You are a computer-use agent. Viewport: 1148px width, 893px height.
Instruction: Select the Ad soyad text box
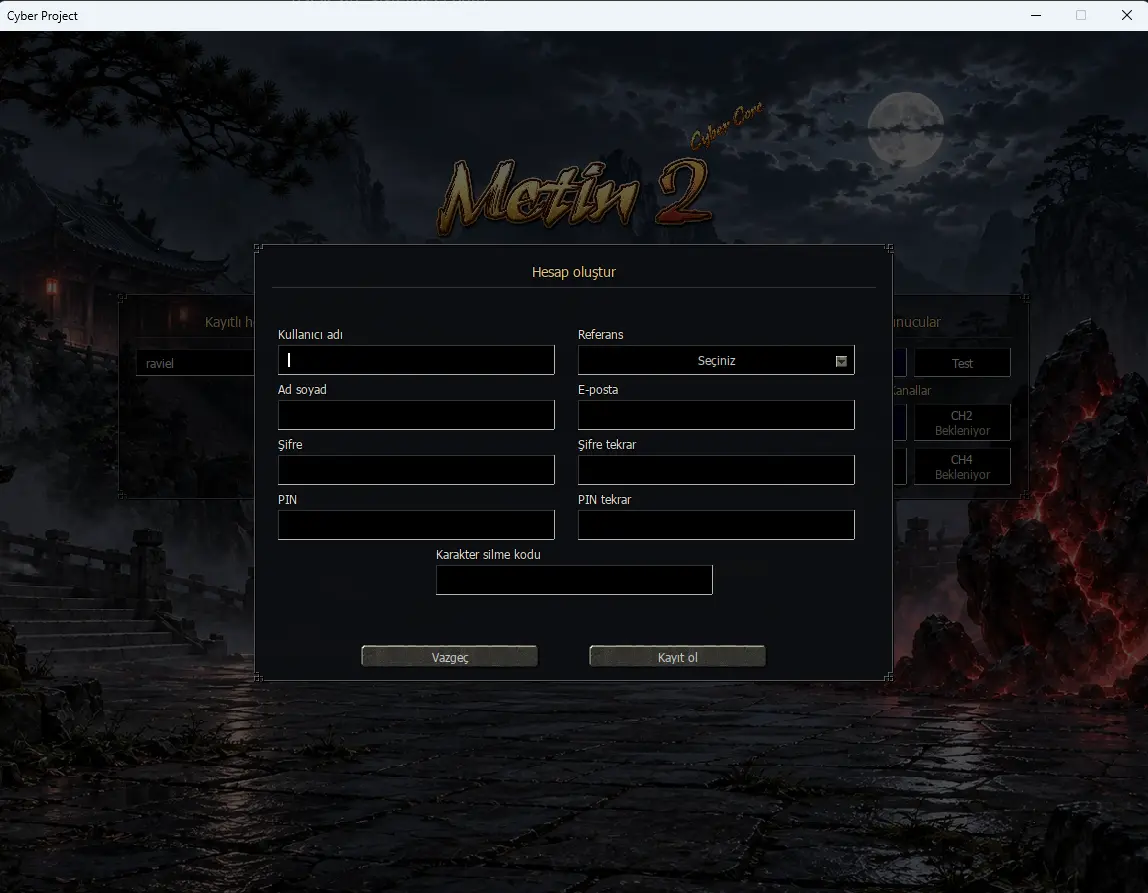[x=416, y=415]
